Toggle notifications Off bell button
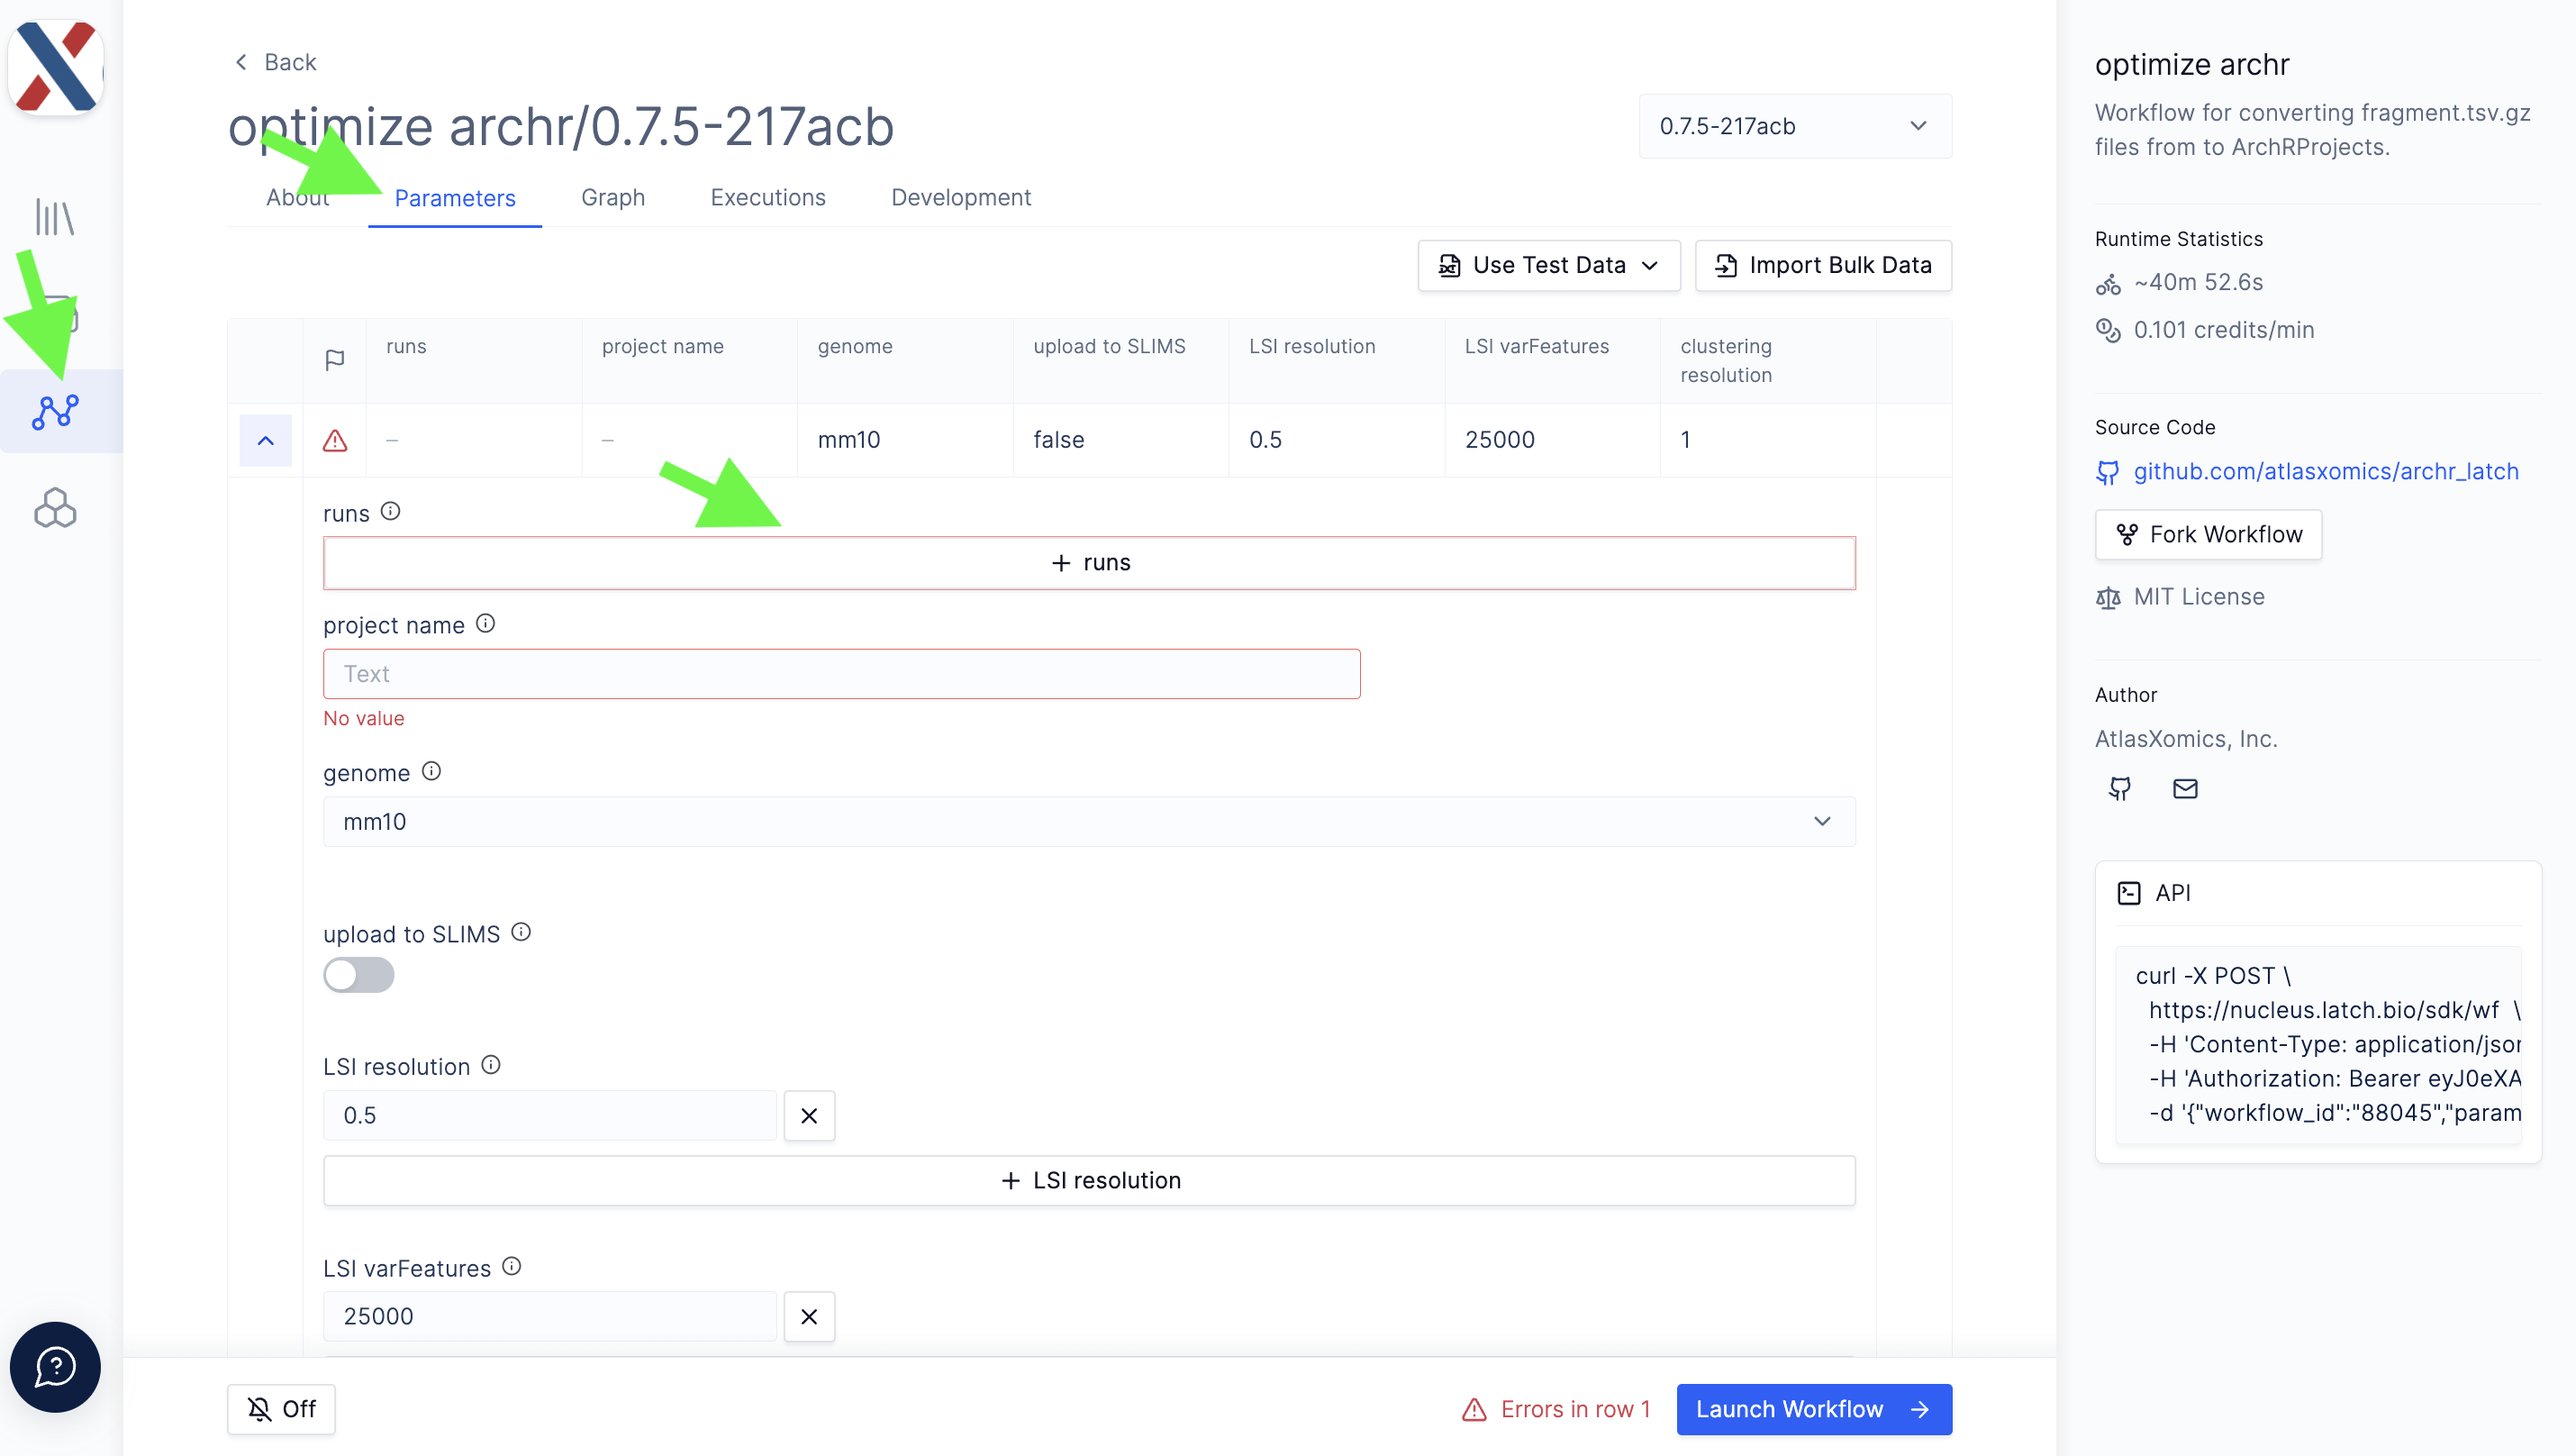This screenshot has height=1456, width=2576. (281, 1409)
